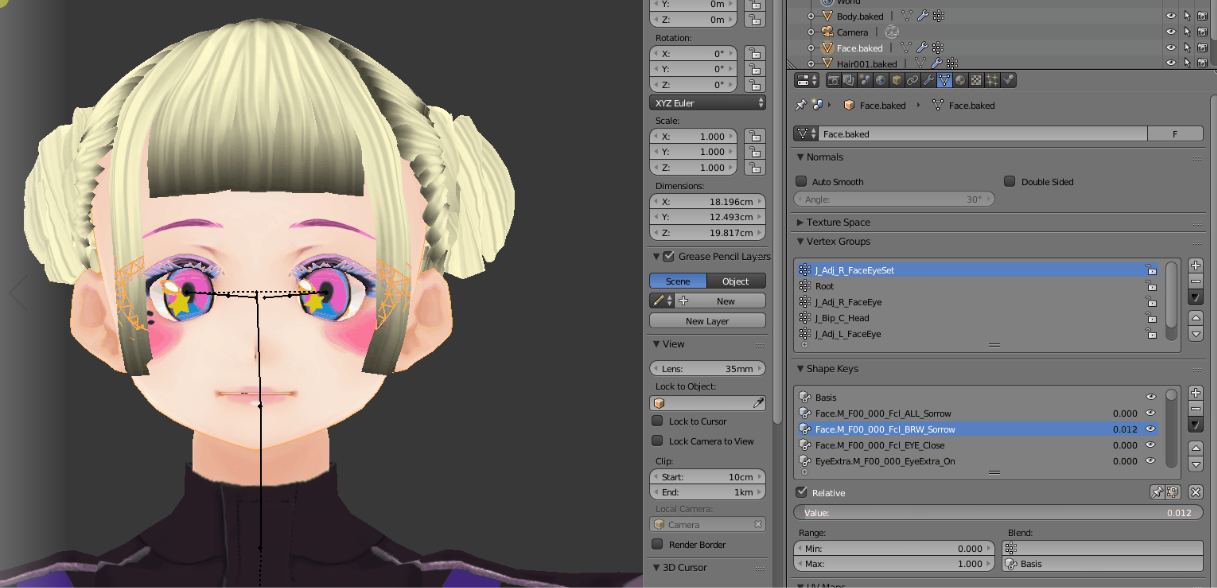Click the New Layer button
1217x588 pixels.
click(x=707, y=321)
